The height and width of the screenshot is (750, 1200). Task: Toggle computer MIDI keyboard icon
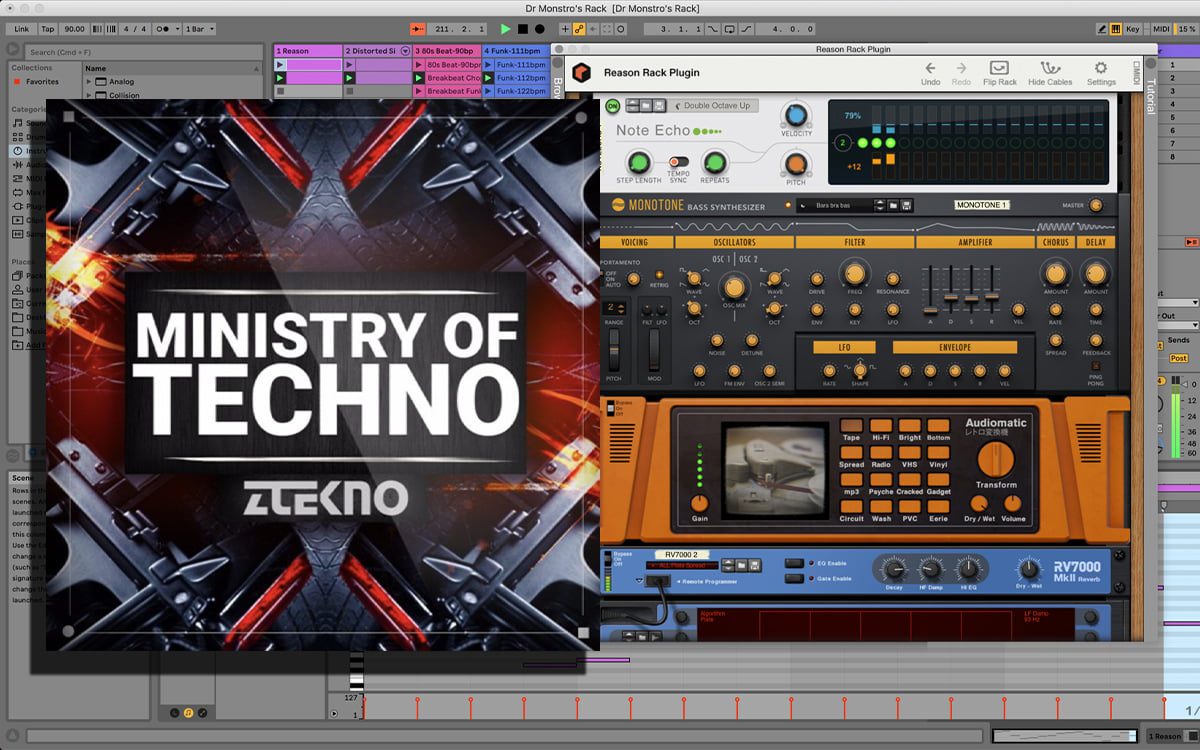point(1117,29)
